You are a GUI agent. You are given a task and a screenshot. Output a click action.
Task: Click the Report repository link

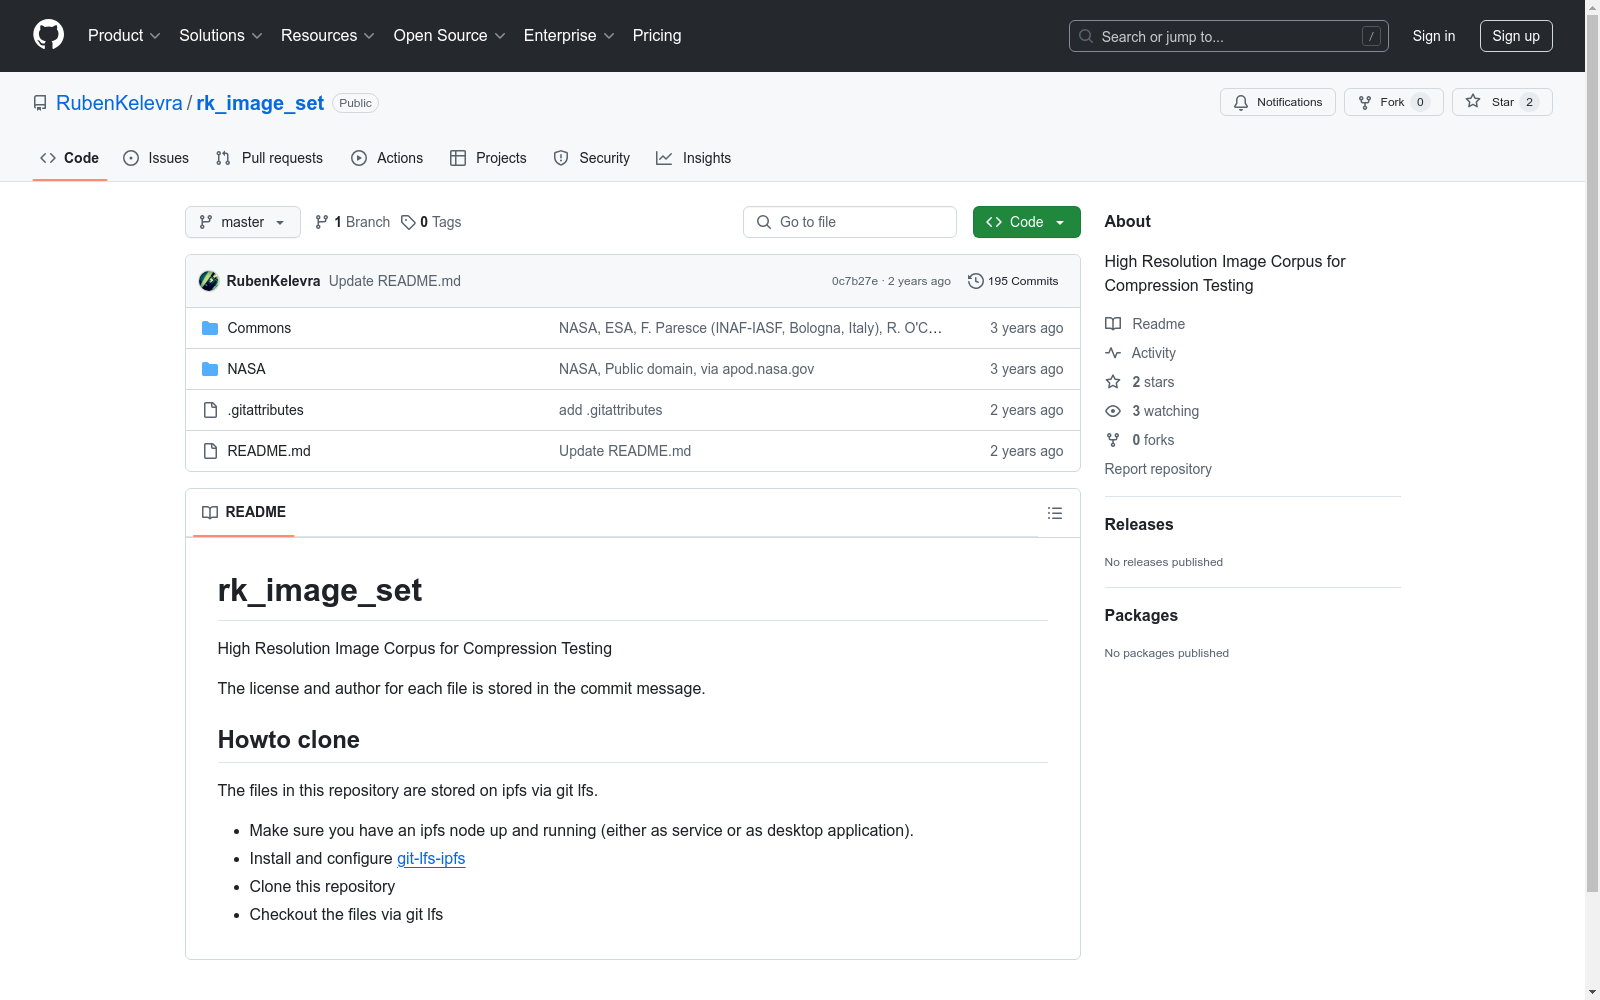pyautogui.click(x=1158, y=469)
